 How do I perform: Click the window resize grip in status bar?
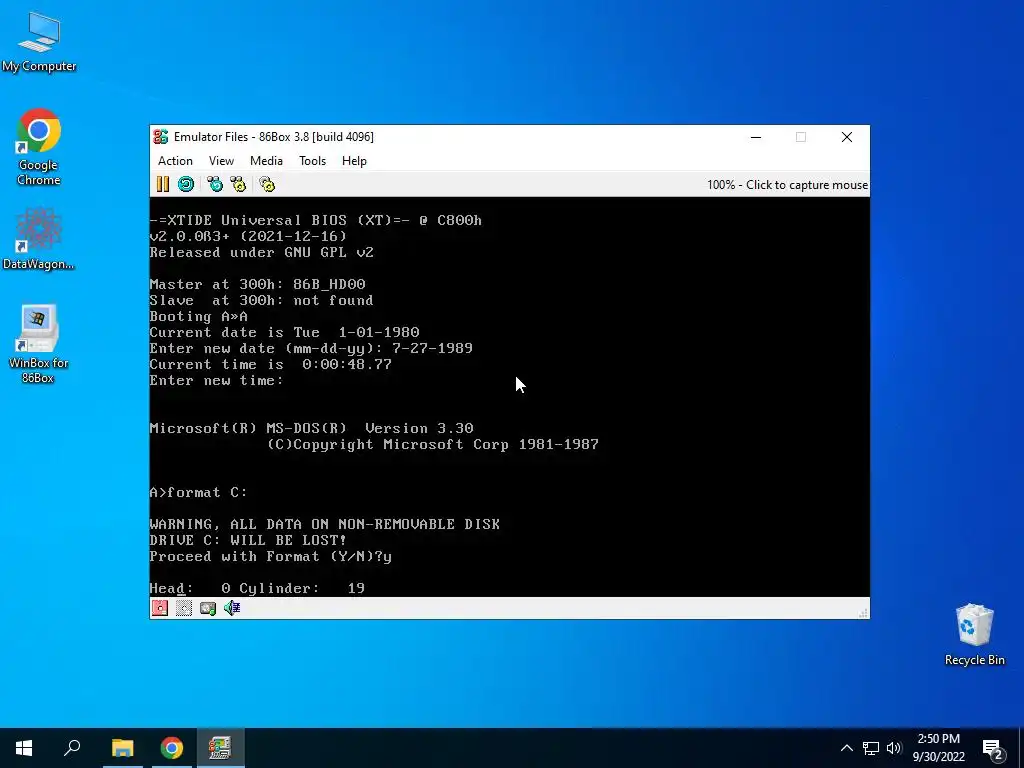coord(863,613)
